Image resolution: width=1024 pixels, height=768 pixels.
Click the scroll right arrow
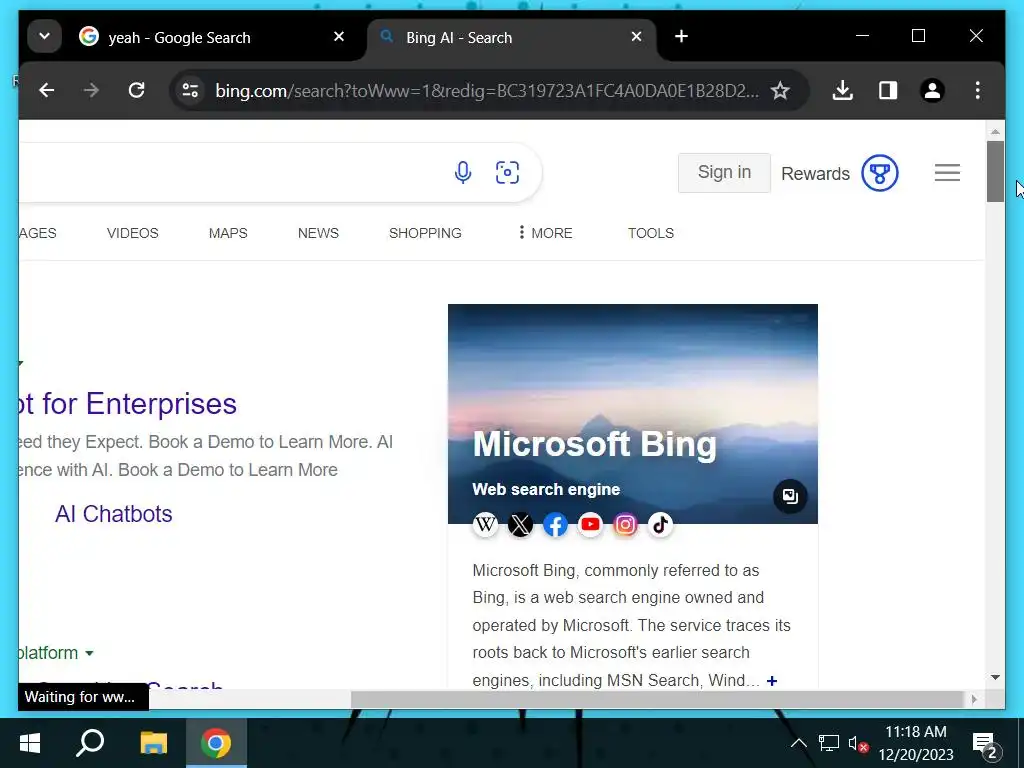[974, 699]
